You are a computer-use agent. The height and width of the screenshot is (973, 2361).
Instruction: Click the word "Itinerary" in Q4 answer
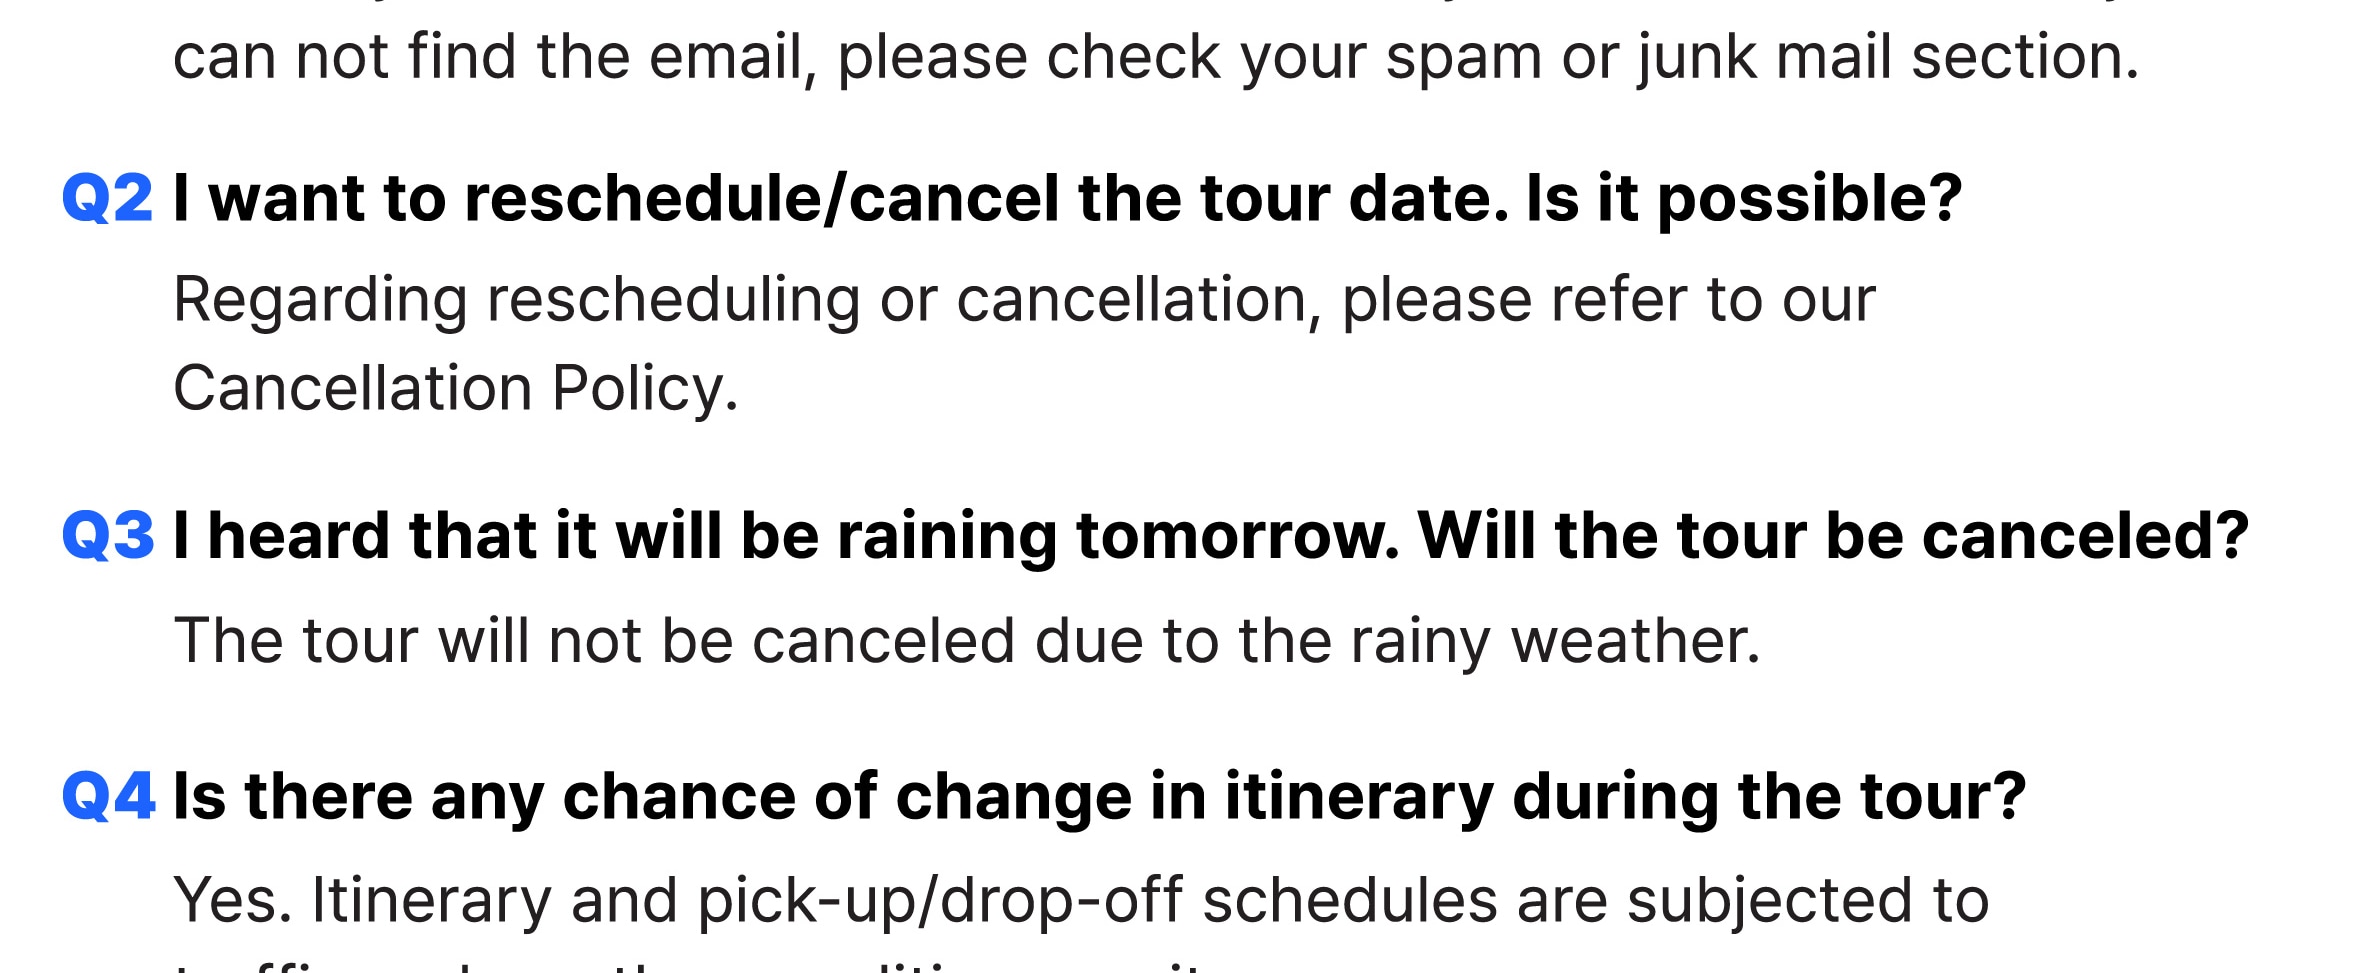(432, 901)
